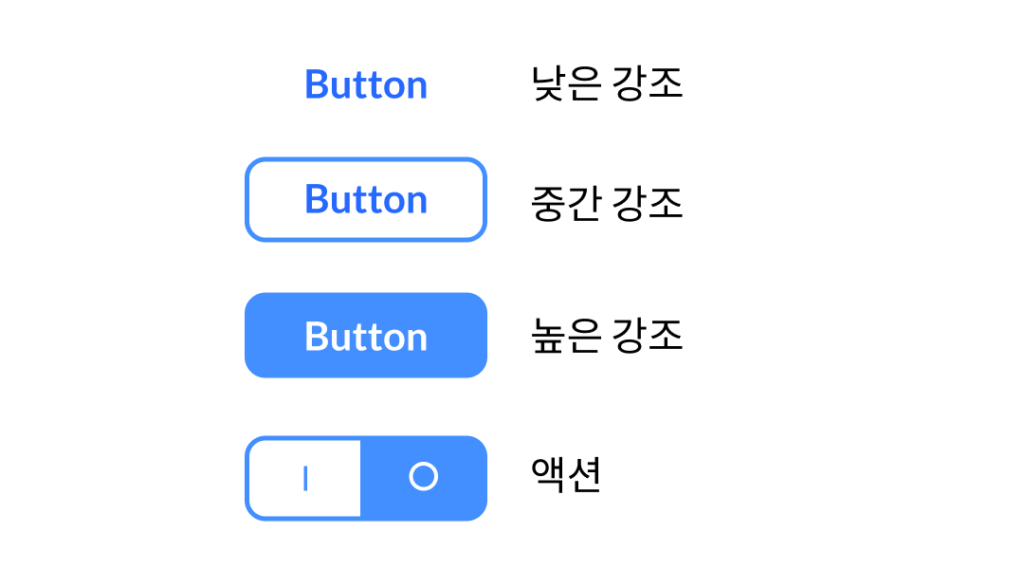
Task: Toggle the switch next to 액션
Action: tap(366, 478)
